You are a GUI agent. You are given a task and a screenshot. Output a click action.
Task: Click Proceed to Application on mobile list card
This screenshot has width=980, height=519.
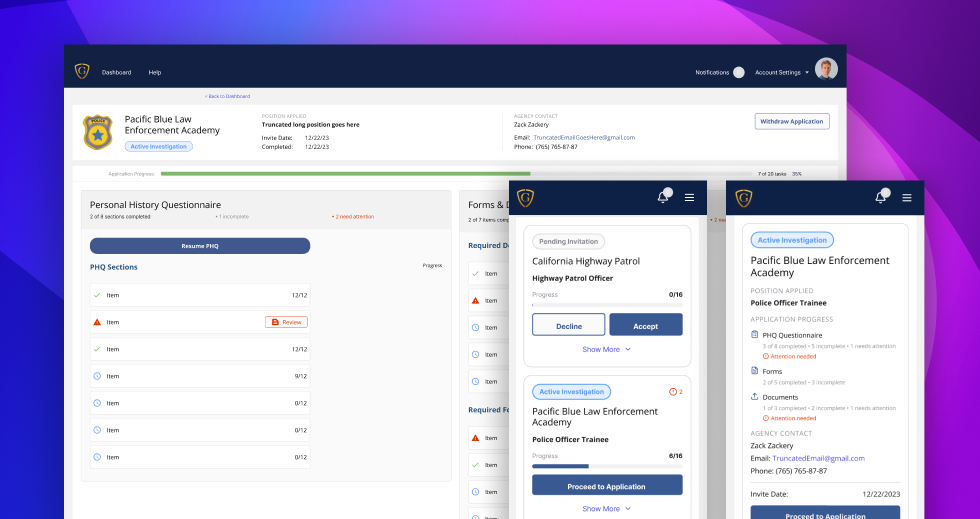point(607,486)
